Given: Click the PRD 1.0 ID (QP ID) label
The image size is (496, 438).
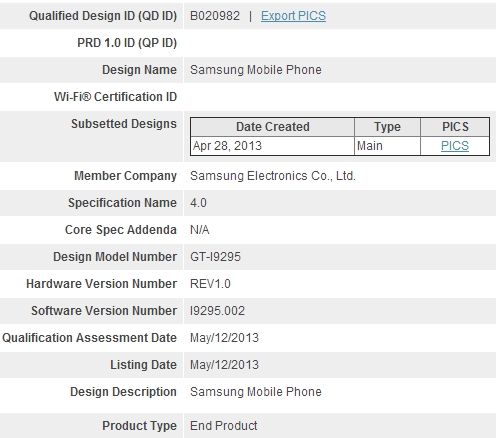Looking at the screenshot, I should pyautogui.click(x=127, y=43).
